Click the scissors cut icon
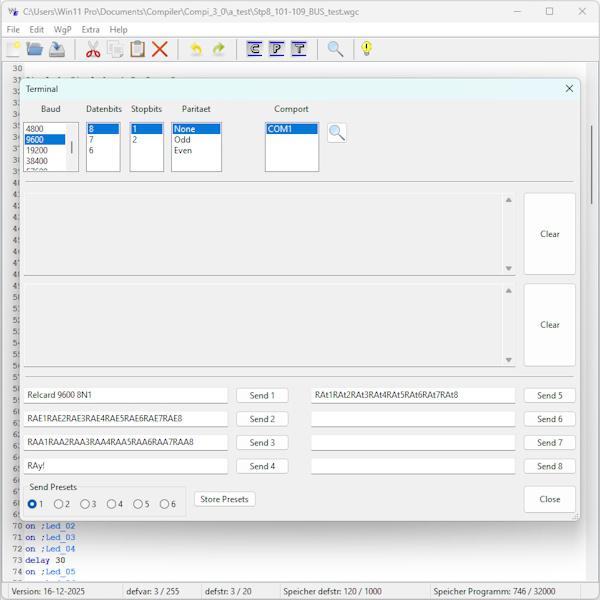This screenshot has width=600, height=600. (93, 49)
